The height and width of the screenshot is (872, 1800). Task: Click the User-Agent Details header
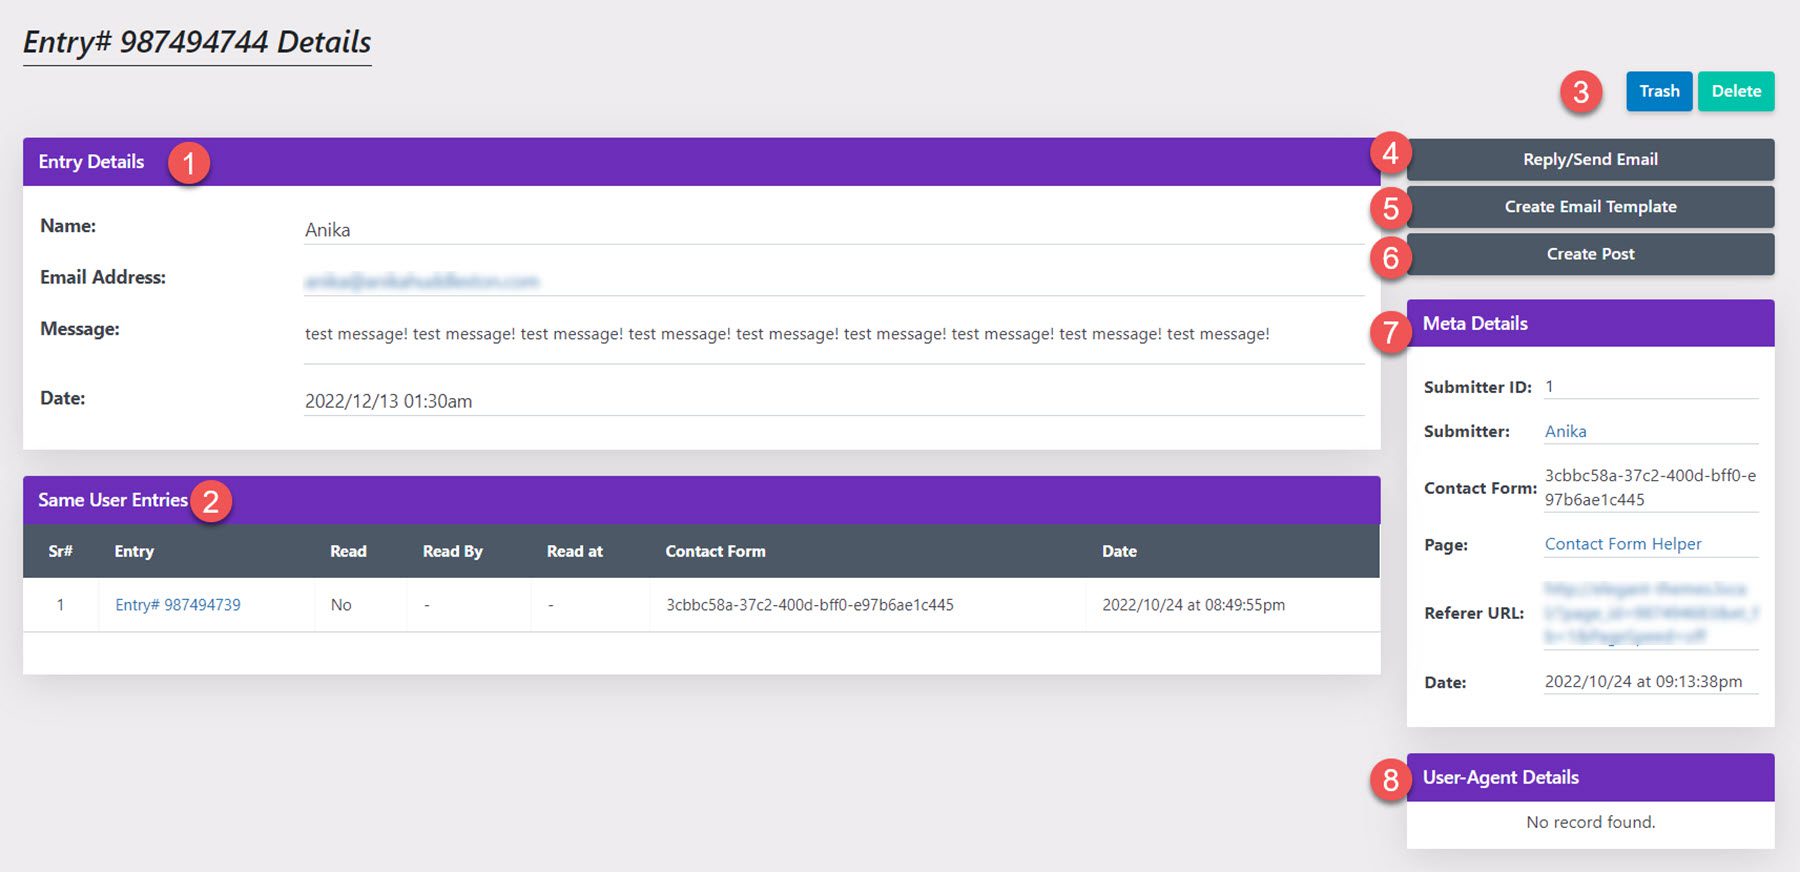[x=1590, y=777]
